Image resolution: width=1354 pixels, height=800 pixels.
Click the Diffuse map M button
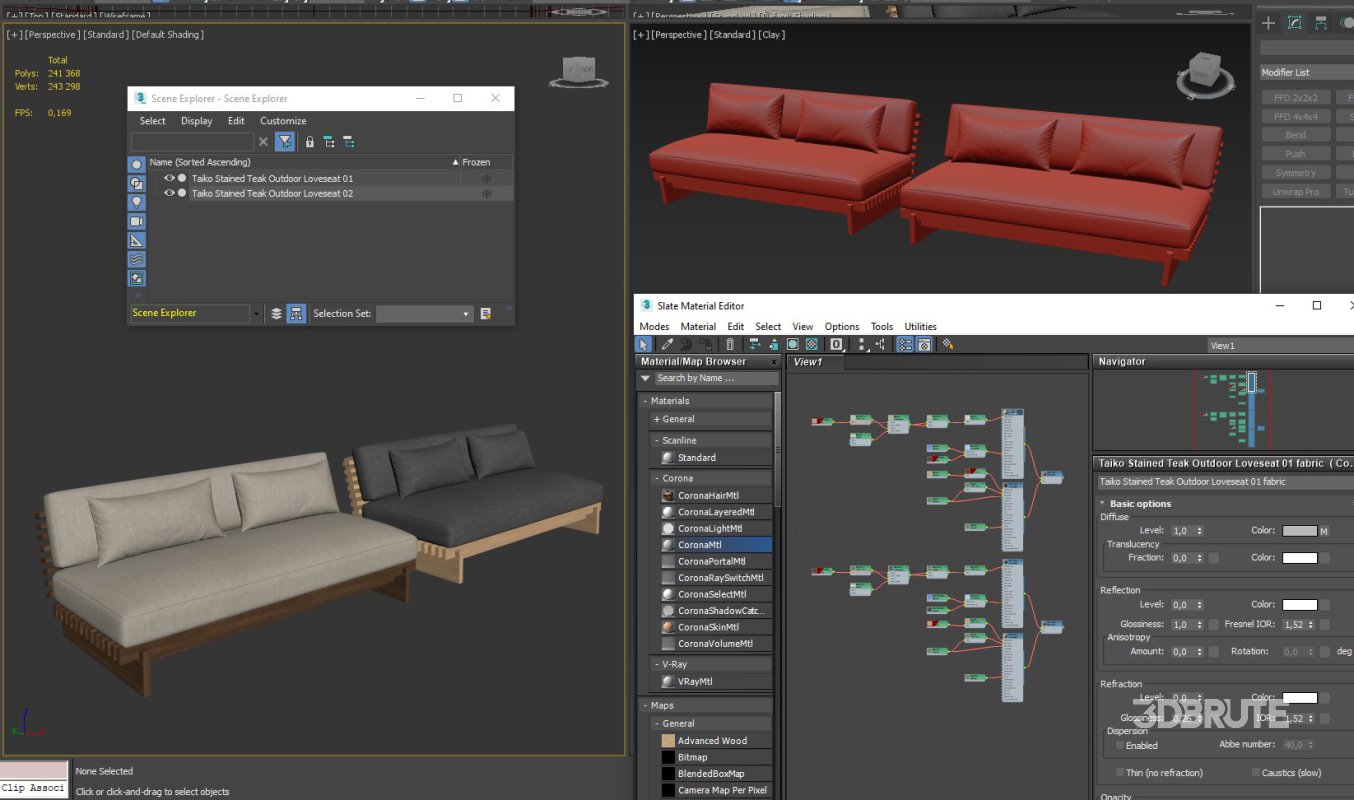pos(1324,531)
